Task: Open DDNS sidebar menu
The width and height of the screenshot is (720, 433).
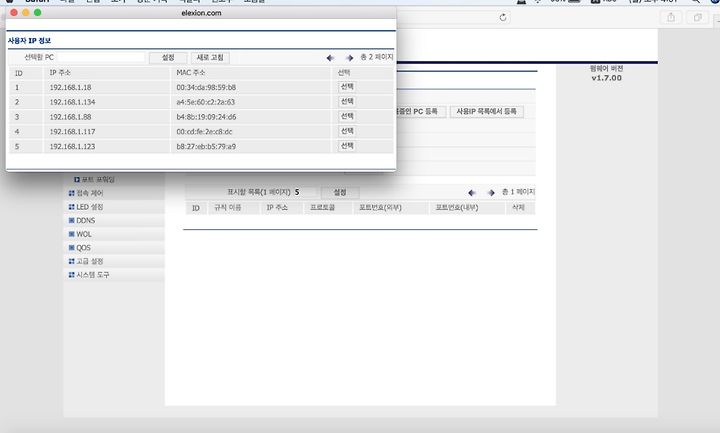Action: [x=85, y=220]
